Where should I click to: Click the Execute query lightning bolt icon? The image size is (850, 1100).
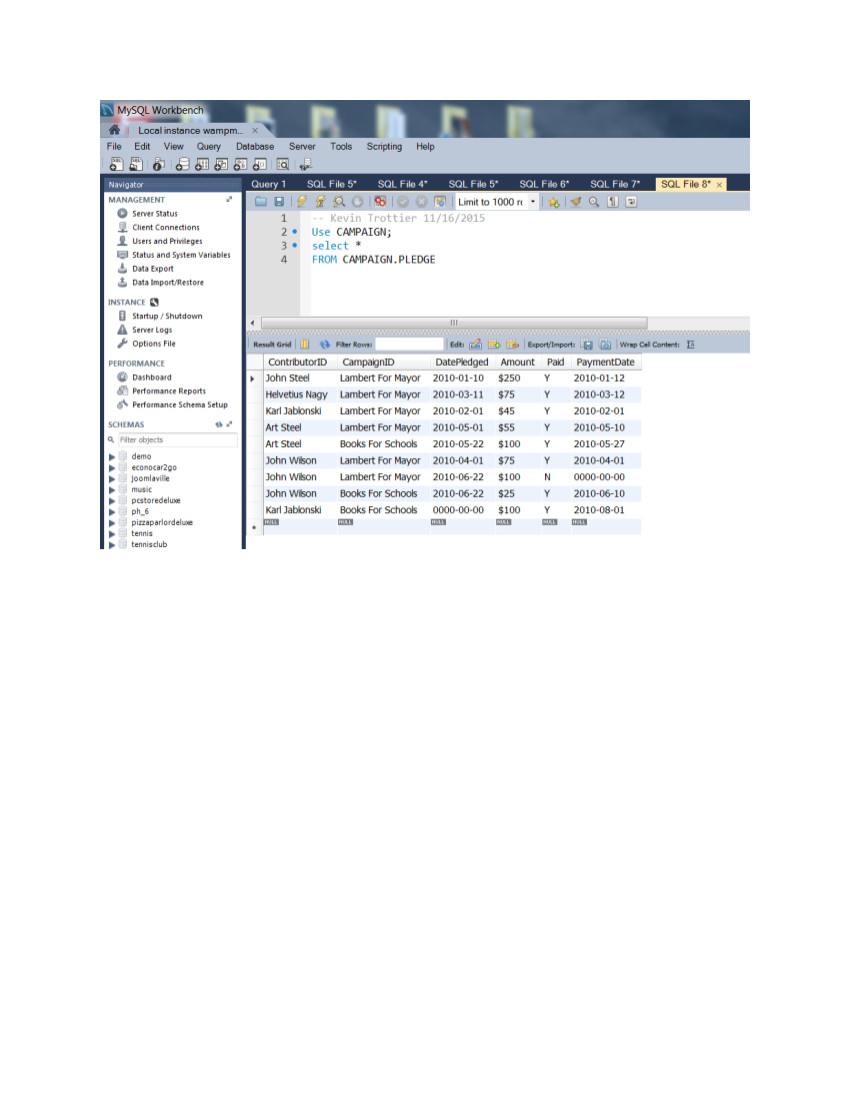click(300, 202)
